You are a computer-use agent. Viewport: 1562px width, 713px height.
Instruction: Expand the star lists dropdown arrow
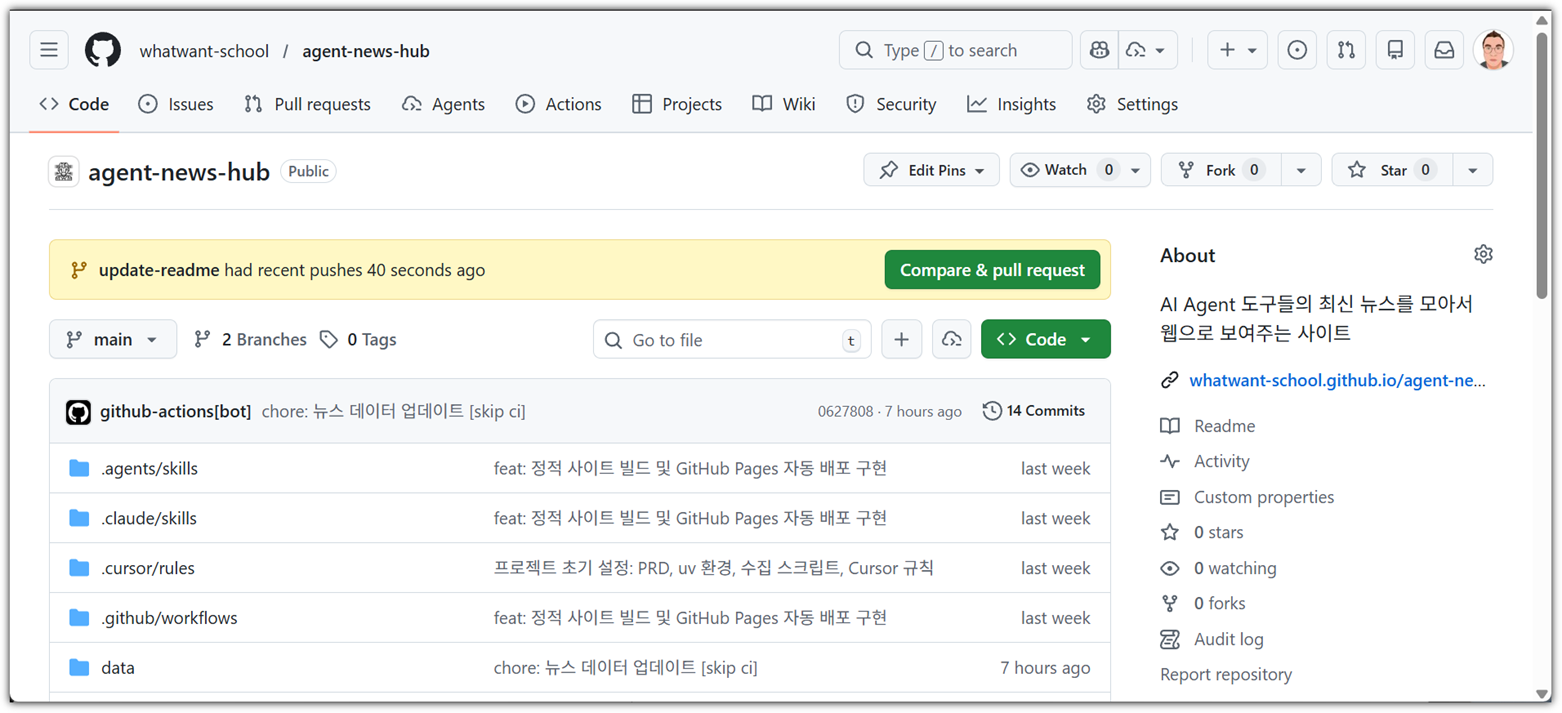pos(1473,170)
